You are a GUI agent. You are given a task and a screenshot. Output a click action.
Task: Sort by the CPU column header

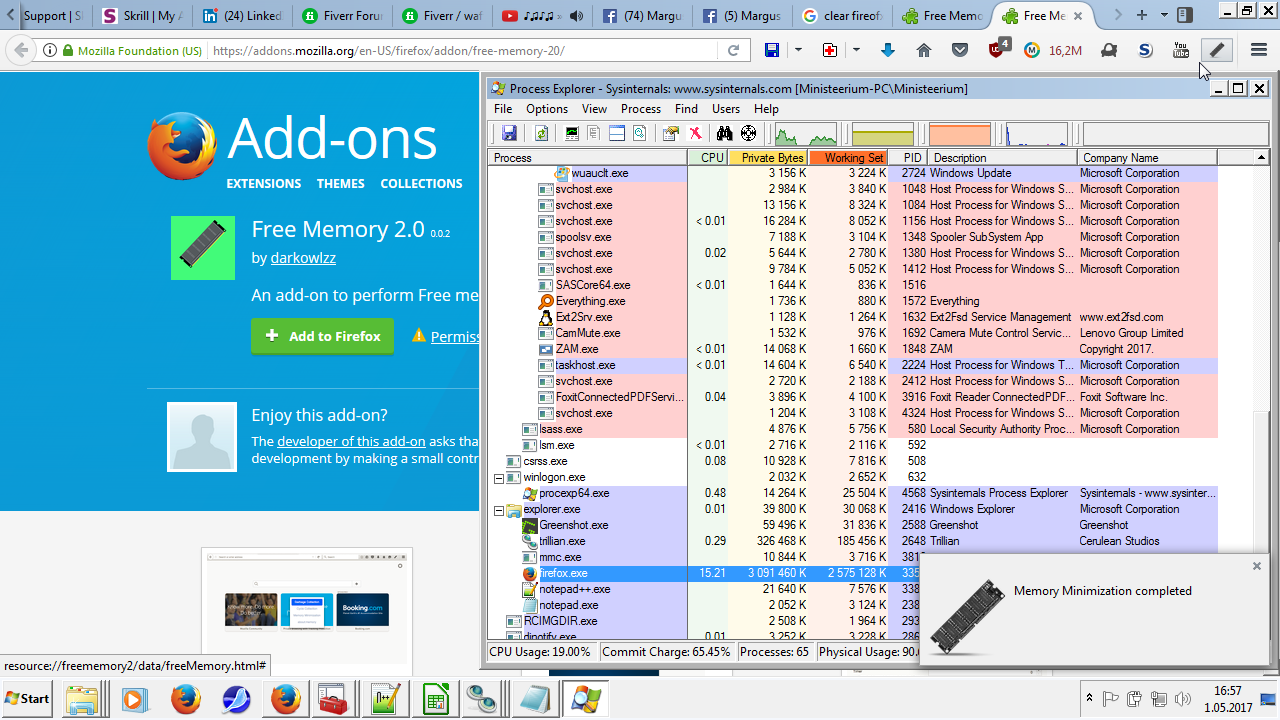coord(707,158)
